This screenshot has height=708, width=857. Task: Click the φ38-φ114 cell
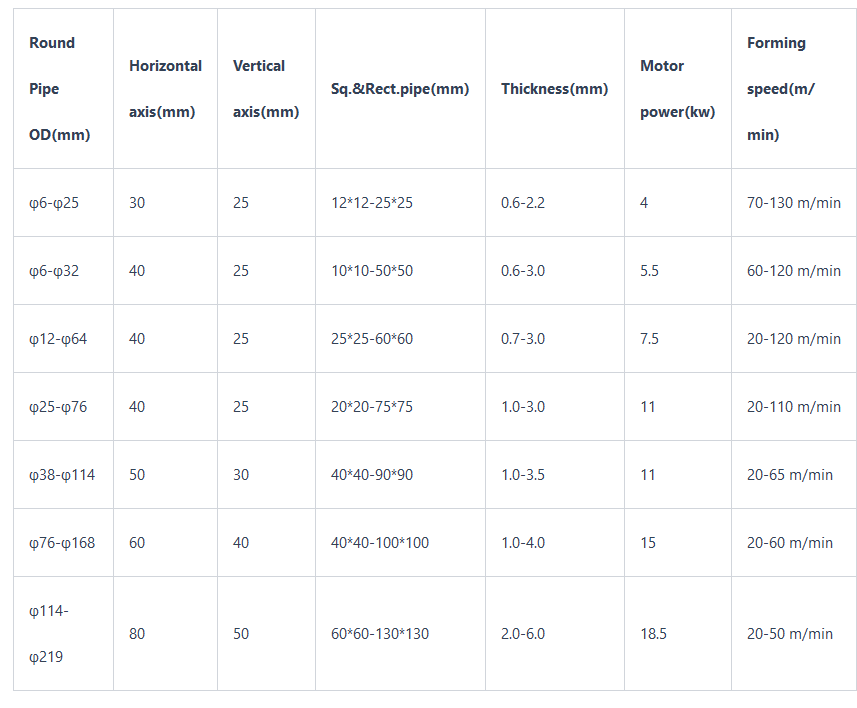pos(62,475)
